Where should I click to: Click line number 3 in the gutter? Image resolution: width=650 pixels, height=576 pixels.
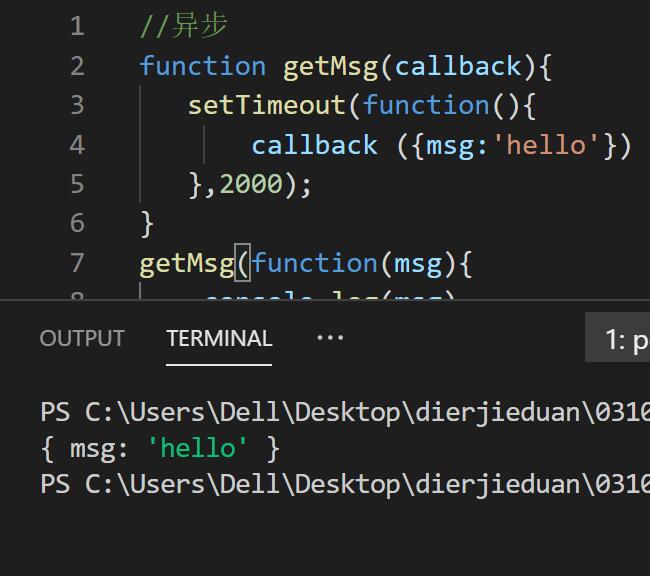click(x=78, y=105)
